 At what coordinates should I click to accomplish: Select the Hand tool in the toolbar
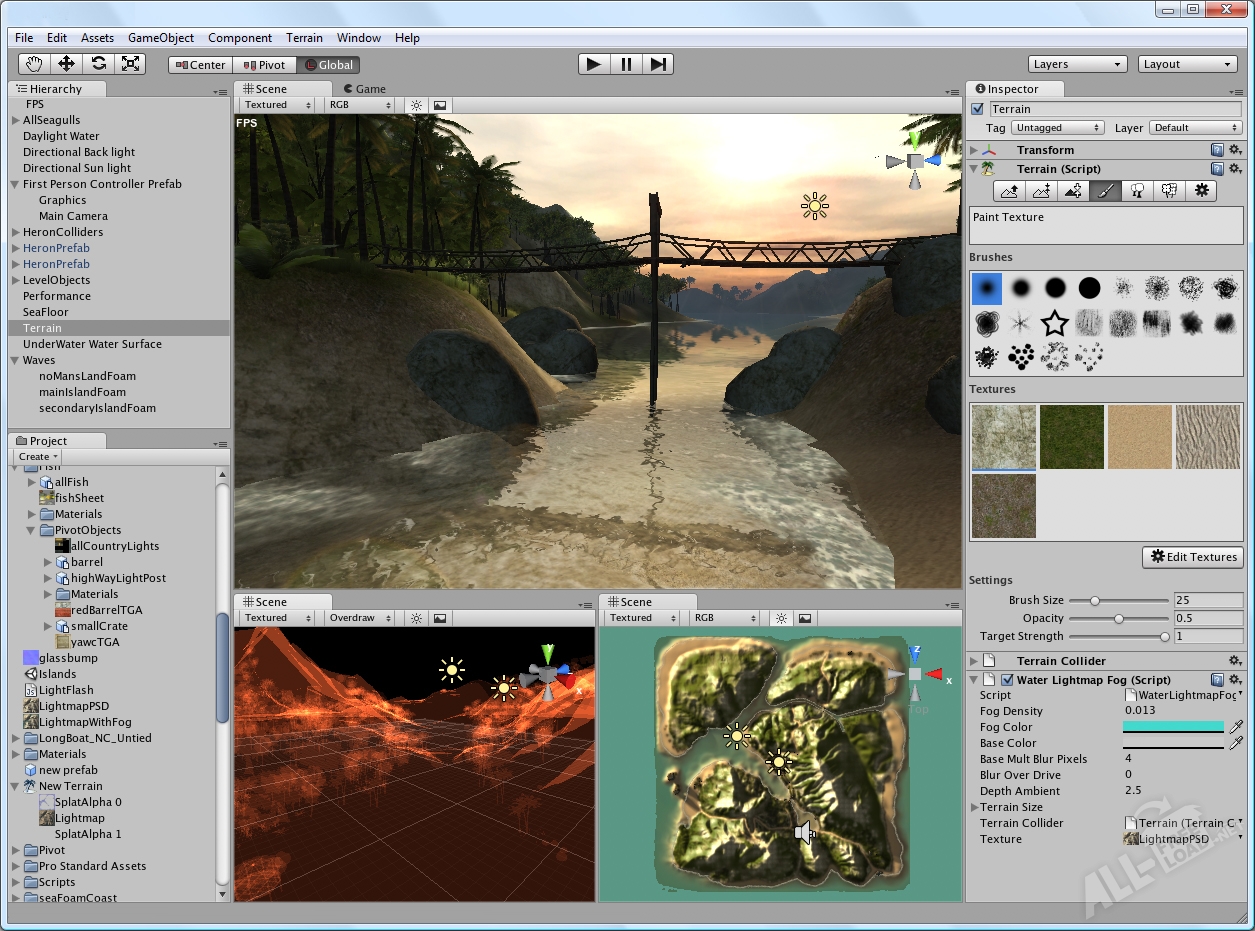pos(35,64)
